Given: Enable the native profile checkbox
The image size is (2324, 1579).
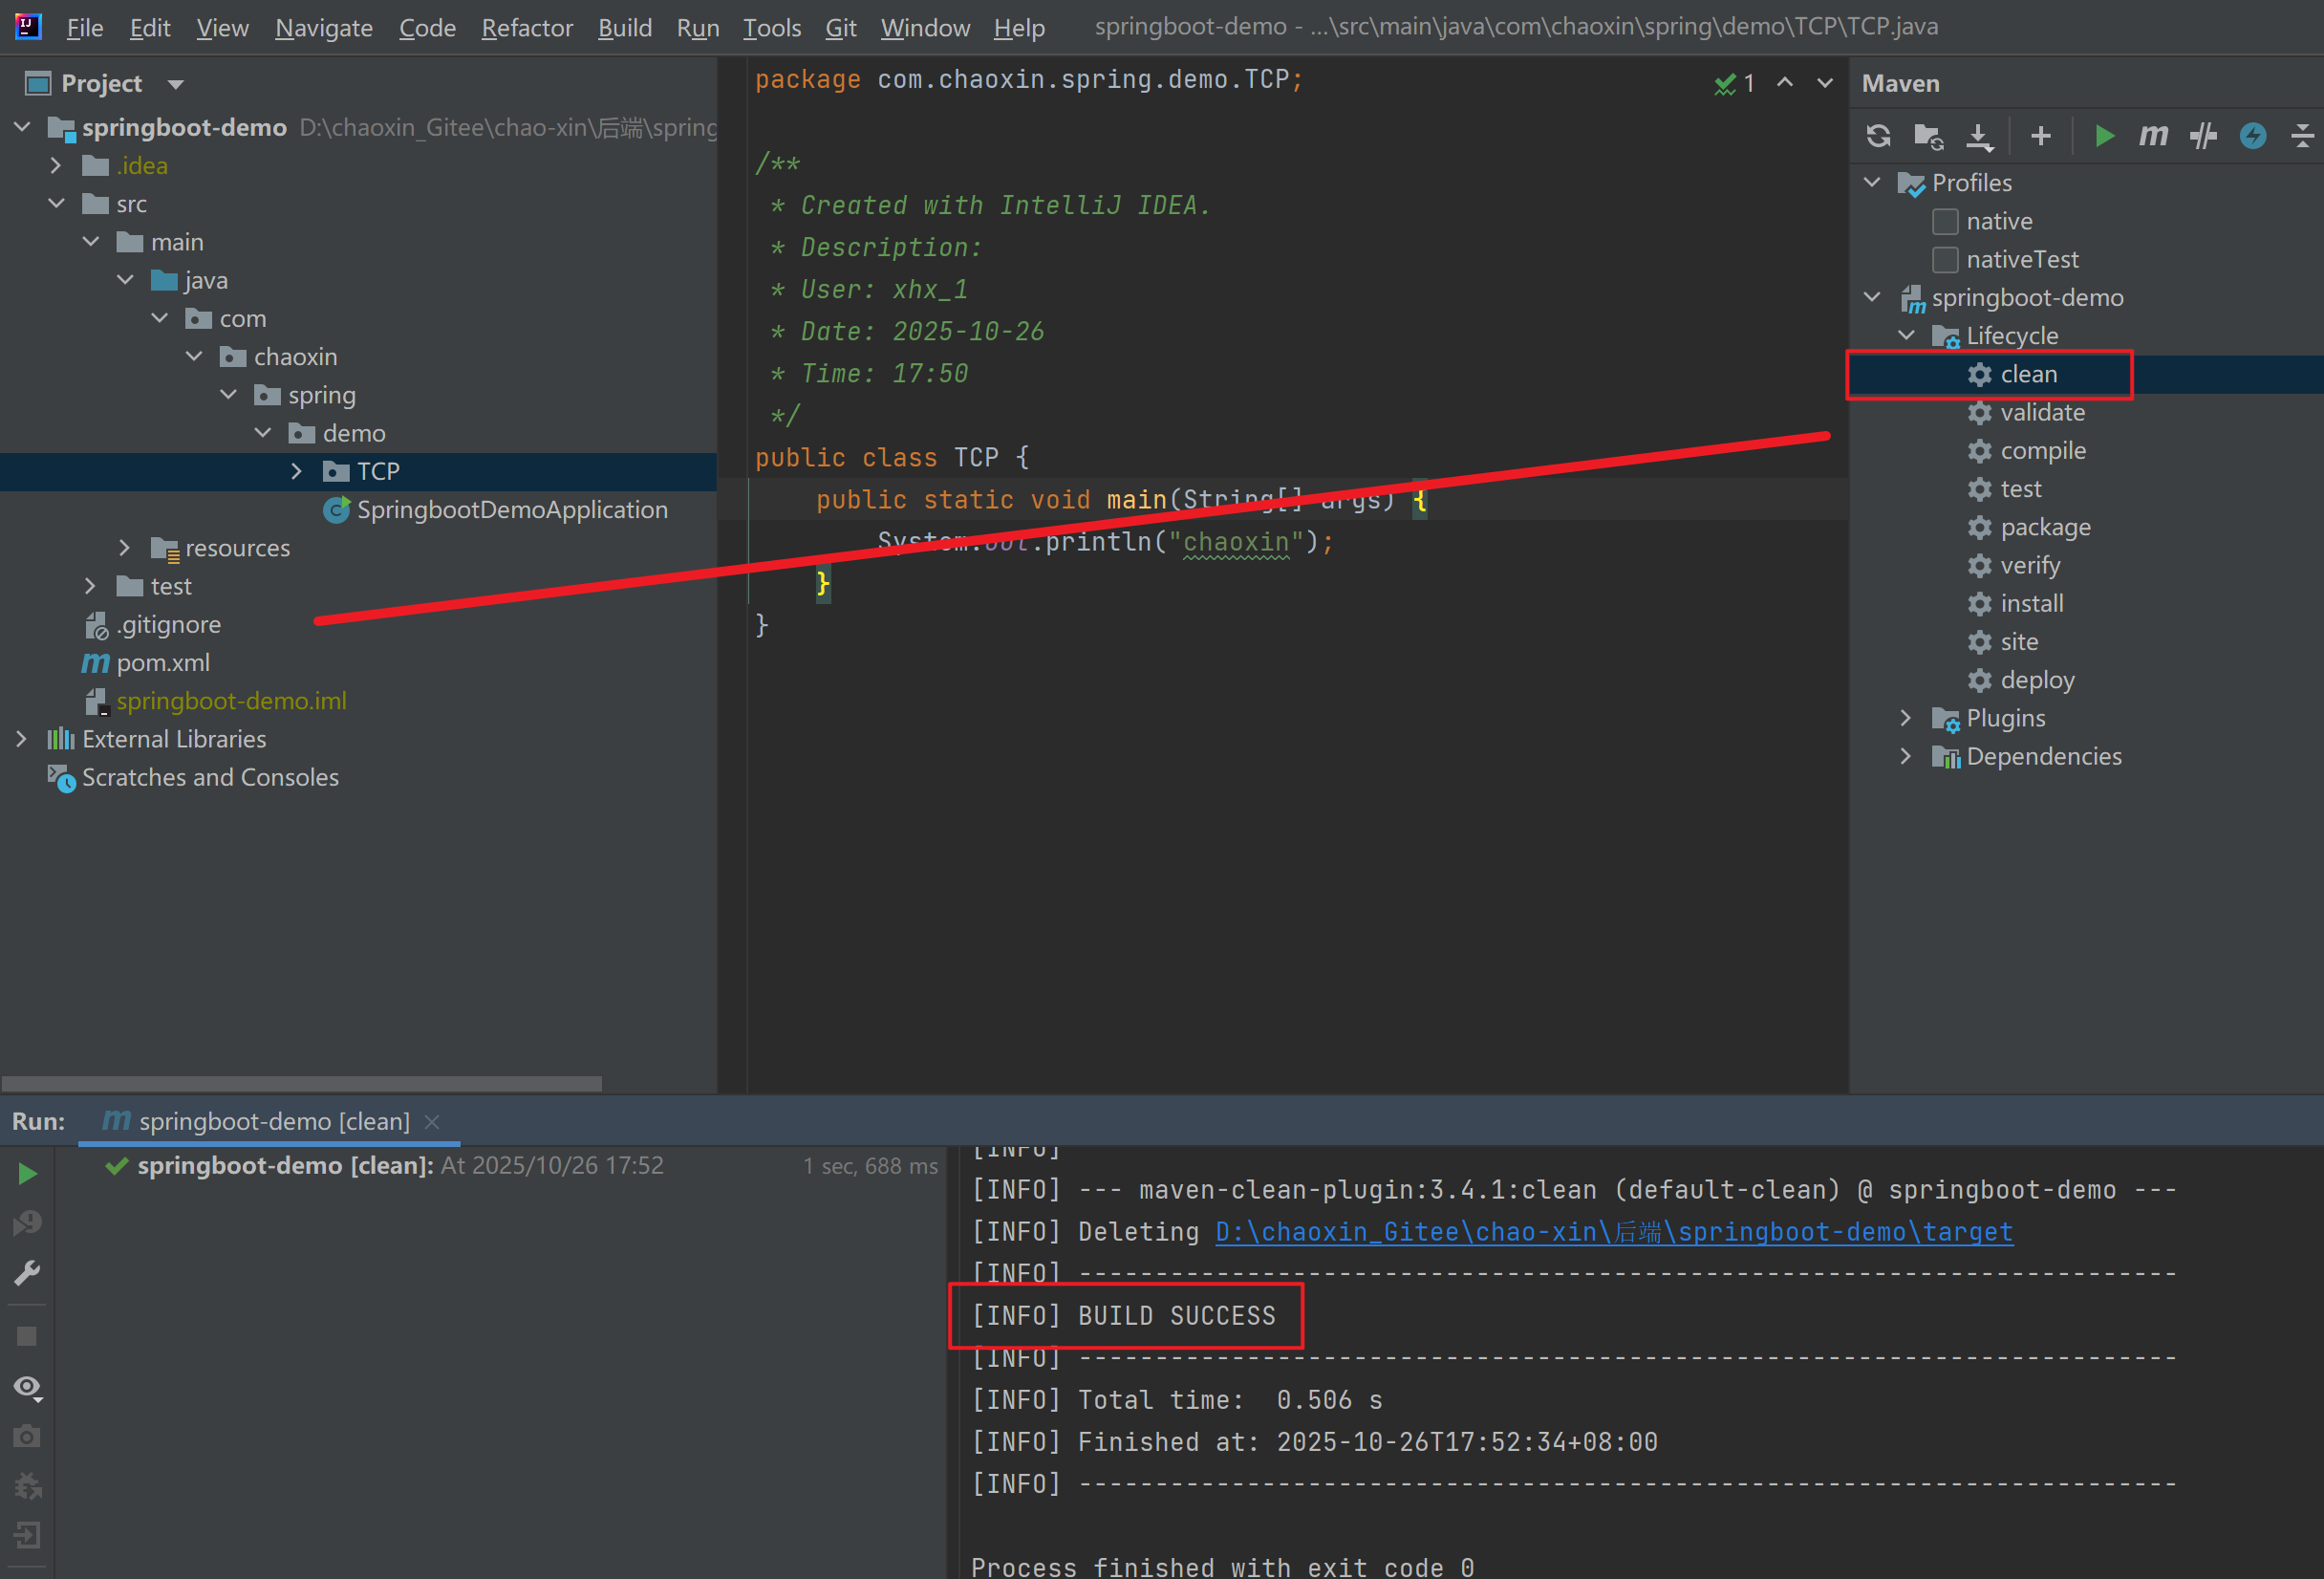Looking at the screenshot, I should (x=1945, y=221).
